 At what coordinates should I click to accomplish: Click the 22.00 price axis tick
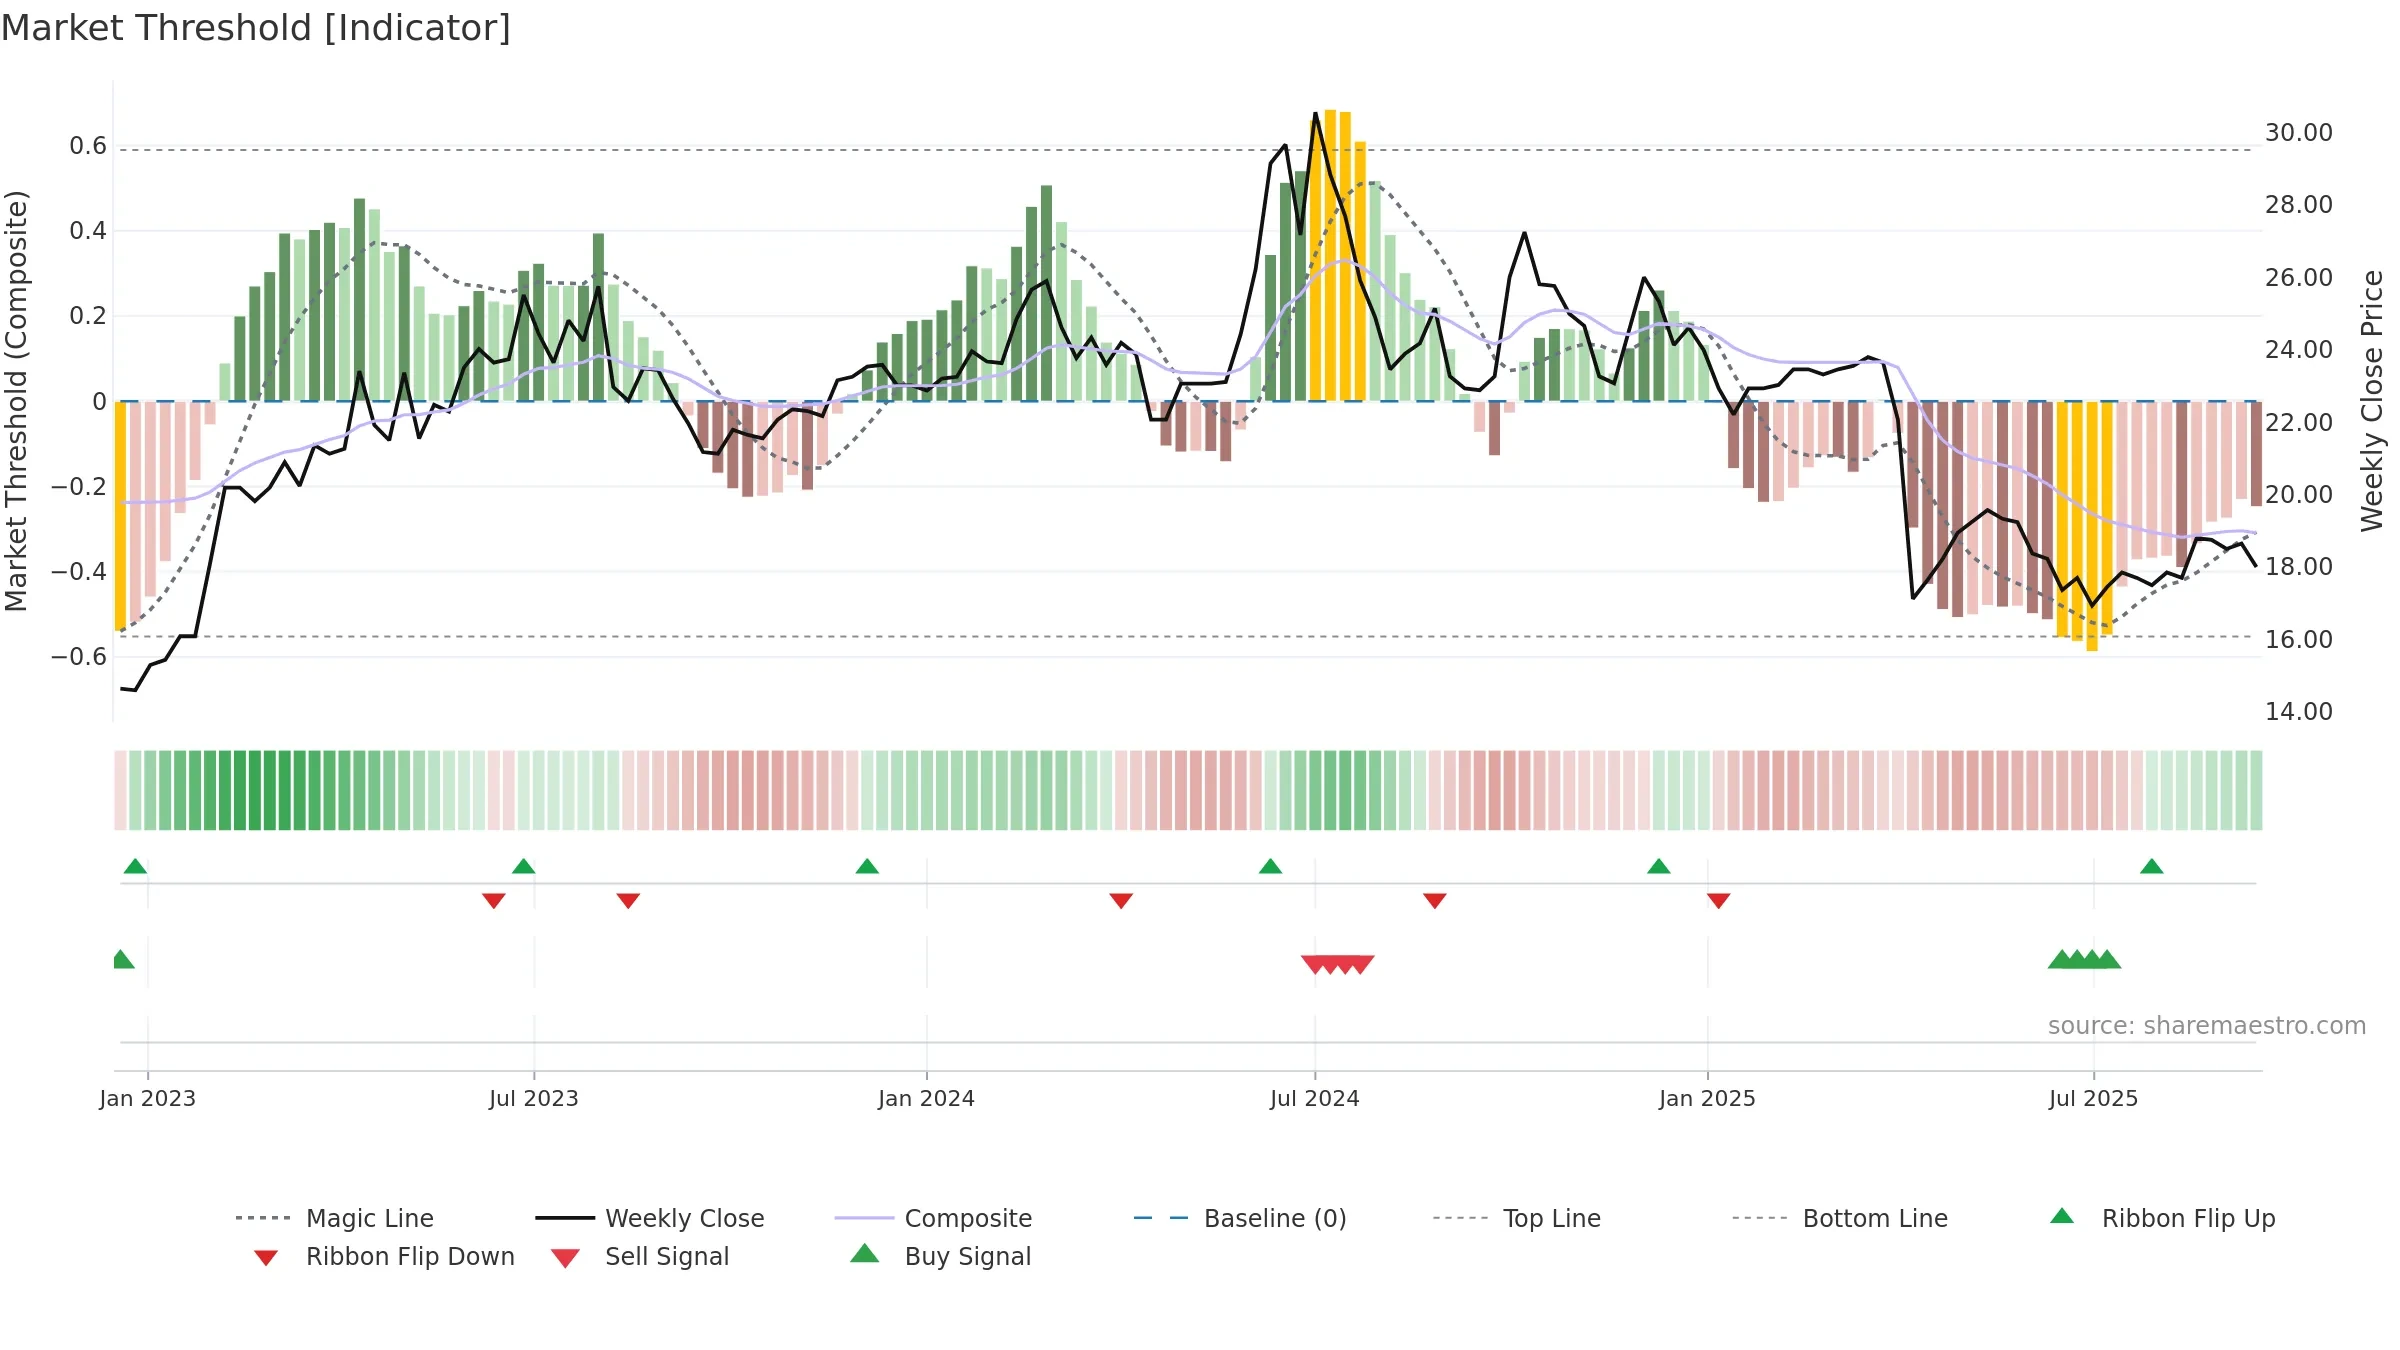point(2299,422)
